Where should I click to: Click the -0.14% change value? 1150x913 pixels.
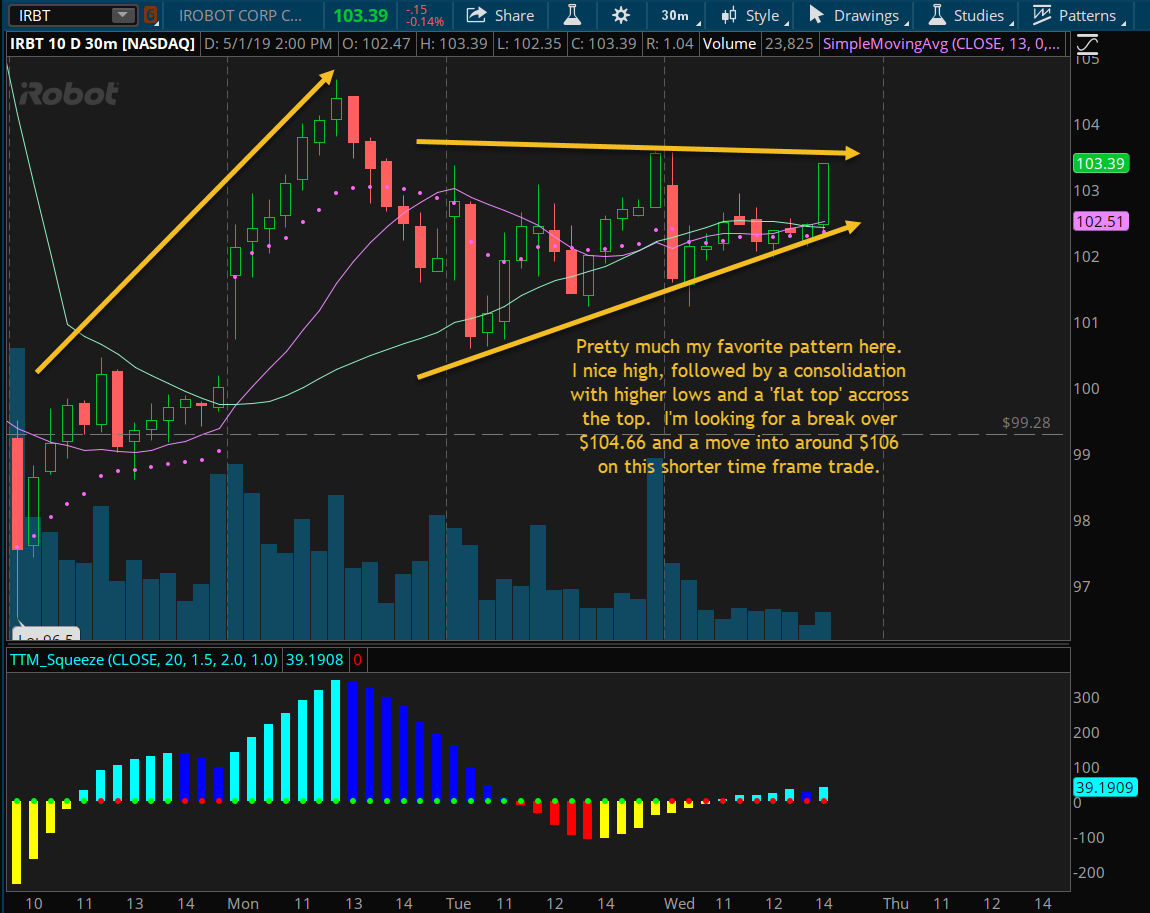425,21
